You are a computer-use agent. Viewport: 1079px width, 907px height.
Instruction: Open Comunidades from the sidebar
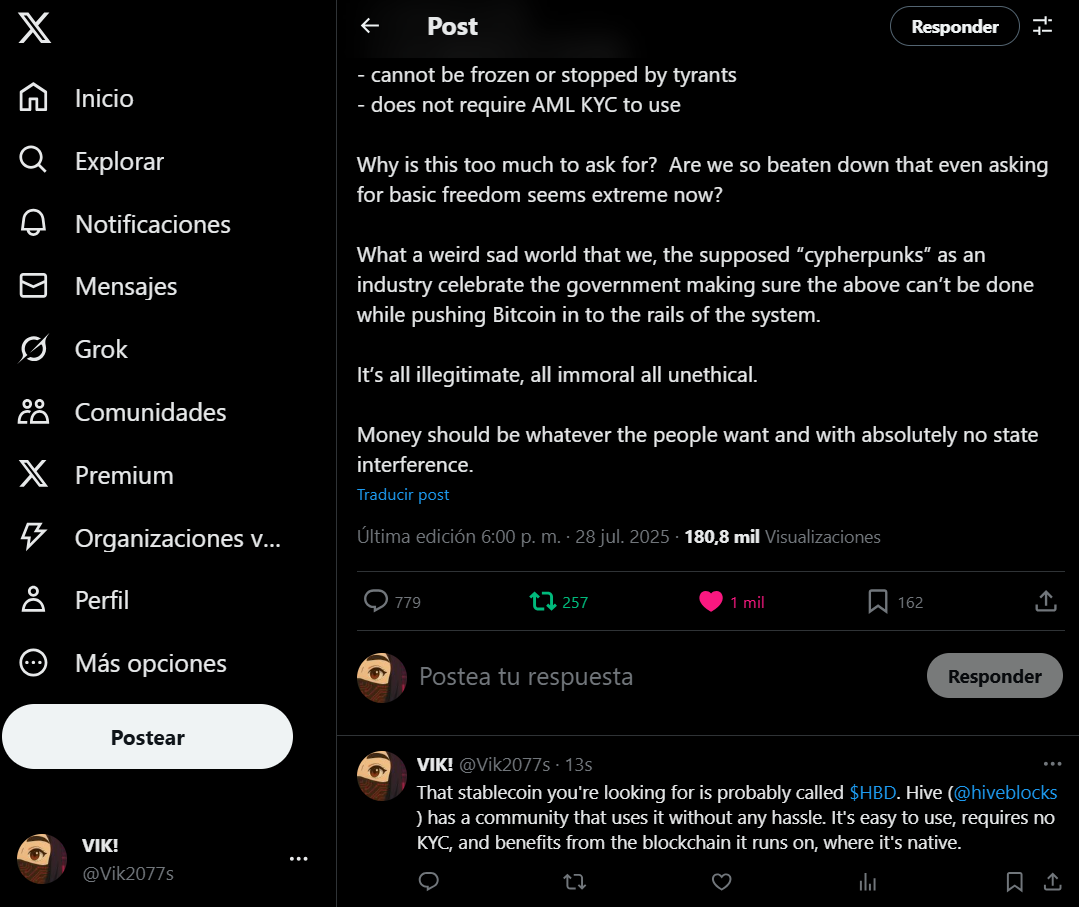click(x=122, y=412)
